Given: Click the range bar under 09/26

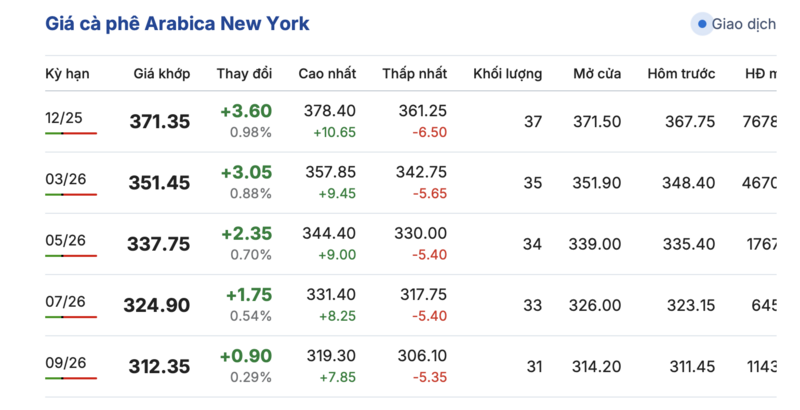Looking at the screenshot, I should [x=71, y=378].
